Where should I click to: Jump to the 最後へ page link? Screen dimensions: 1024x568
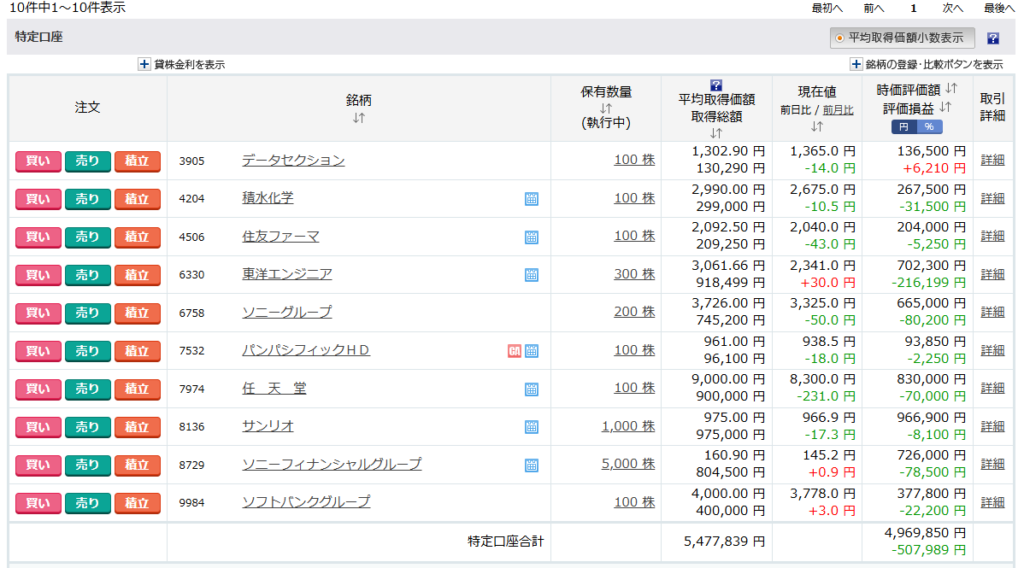(999, 8)
